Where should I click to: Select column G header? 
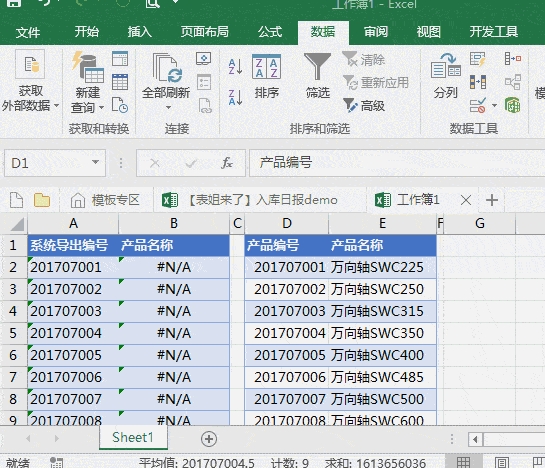480,224
